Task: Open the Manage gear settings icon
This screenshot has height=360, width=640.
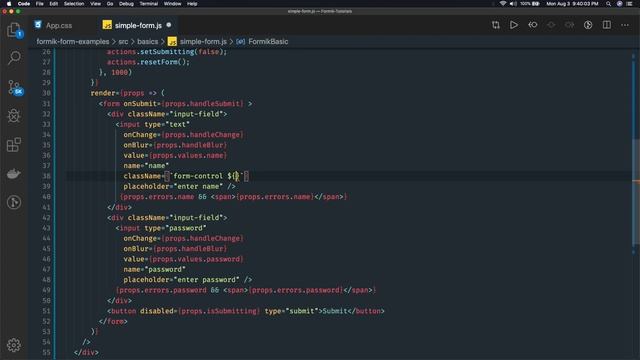Action: tap(14, 345)
